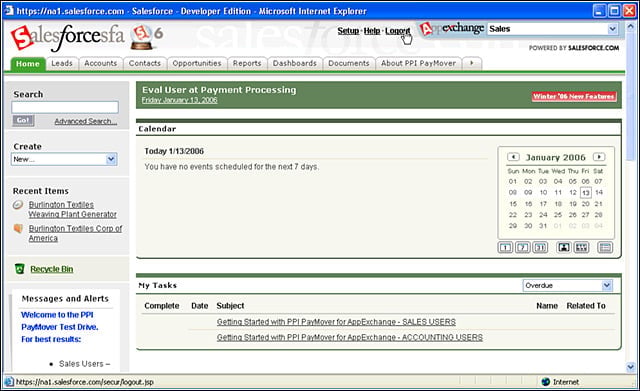
Task: Select day 25 in January calendar
Action: [x=558, y=215]
